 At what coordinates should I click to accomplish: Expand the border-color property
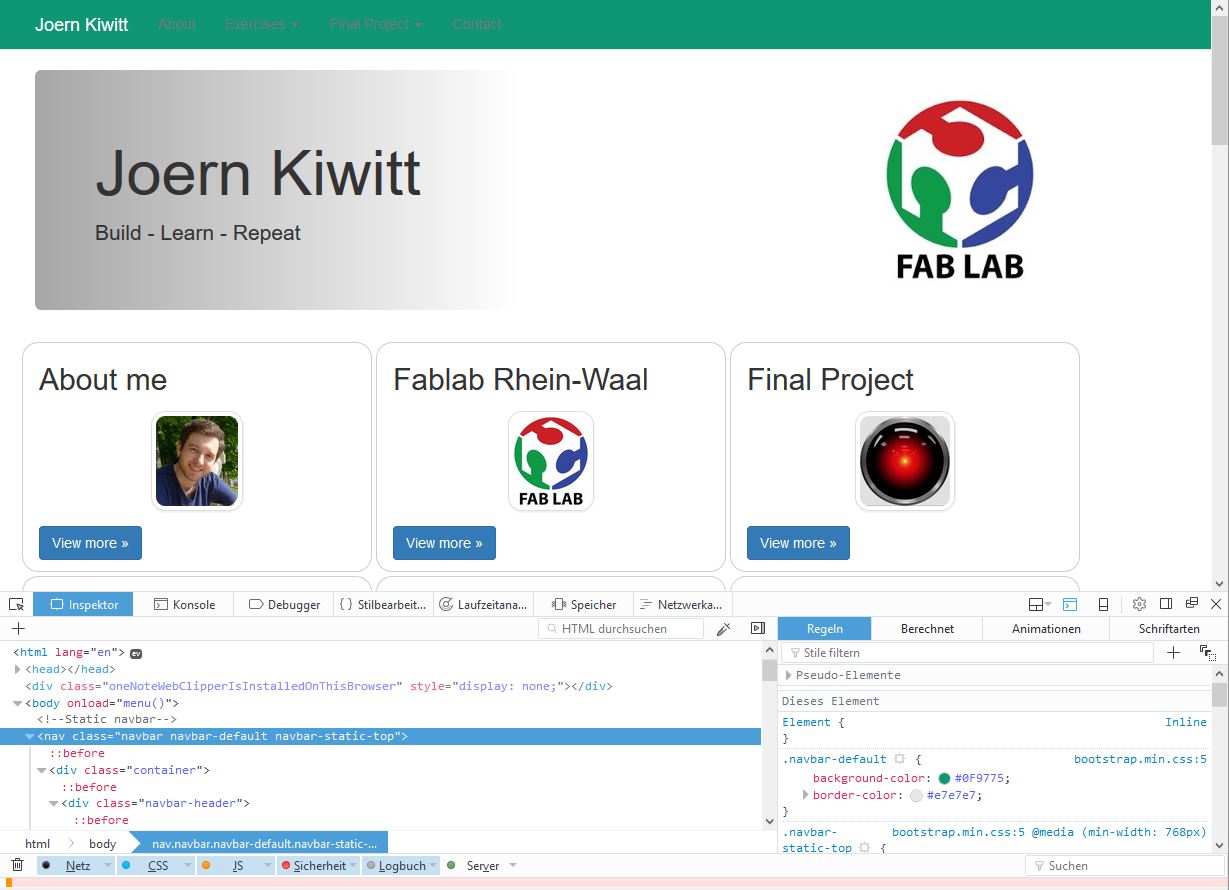[x=806, y=795]
